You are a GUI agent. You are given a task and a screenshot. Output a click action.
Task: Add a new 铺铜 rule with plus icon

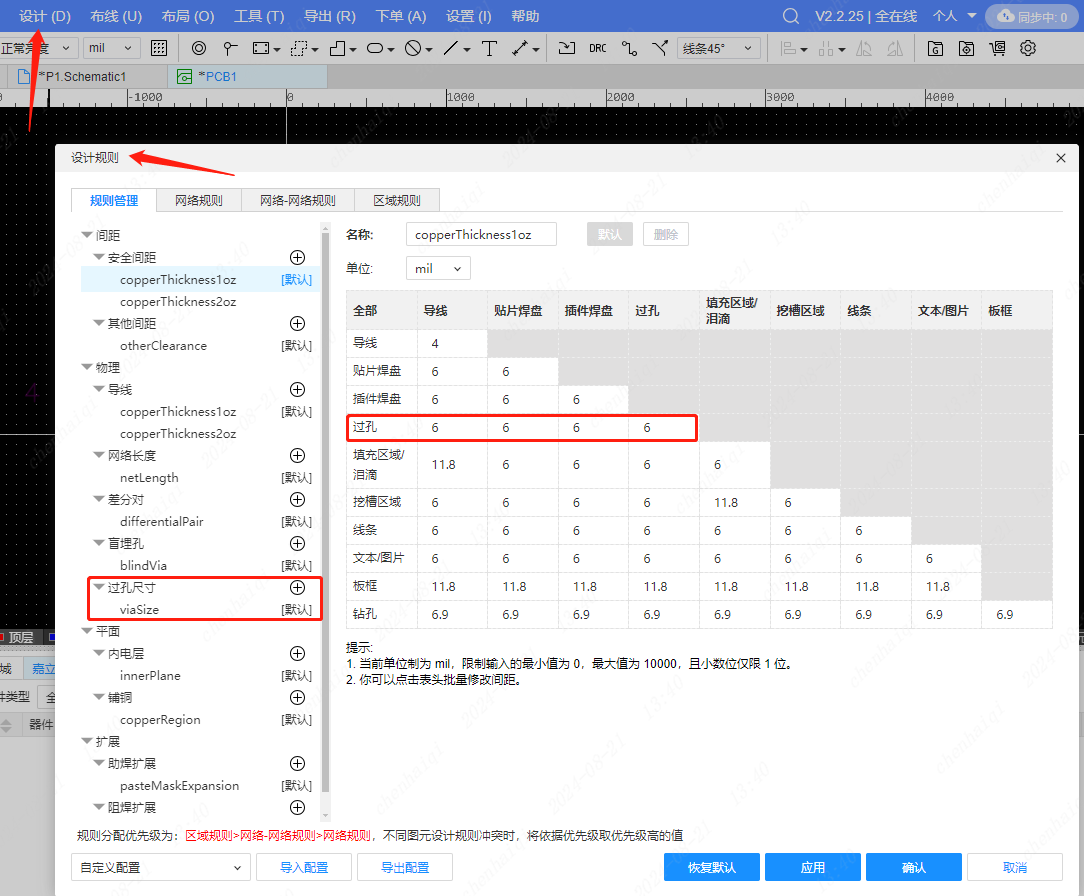click(297, 698)
